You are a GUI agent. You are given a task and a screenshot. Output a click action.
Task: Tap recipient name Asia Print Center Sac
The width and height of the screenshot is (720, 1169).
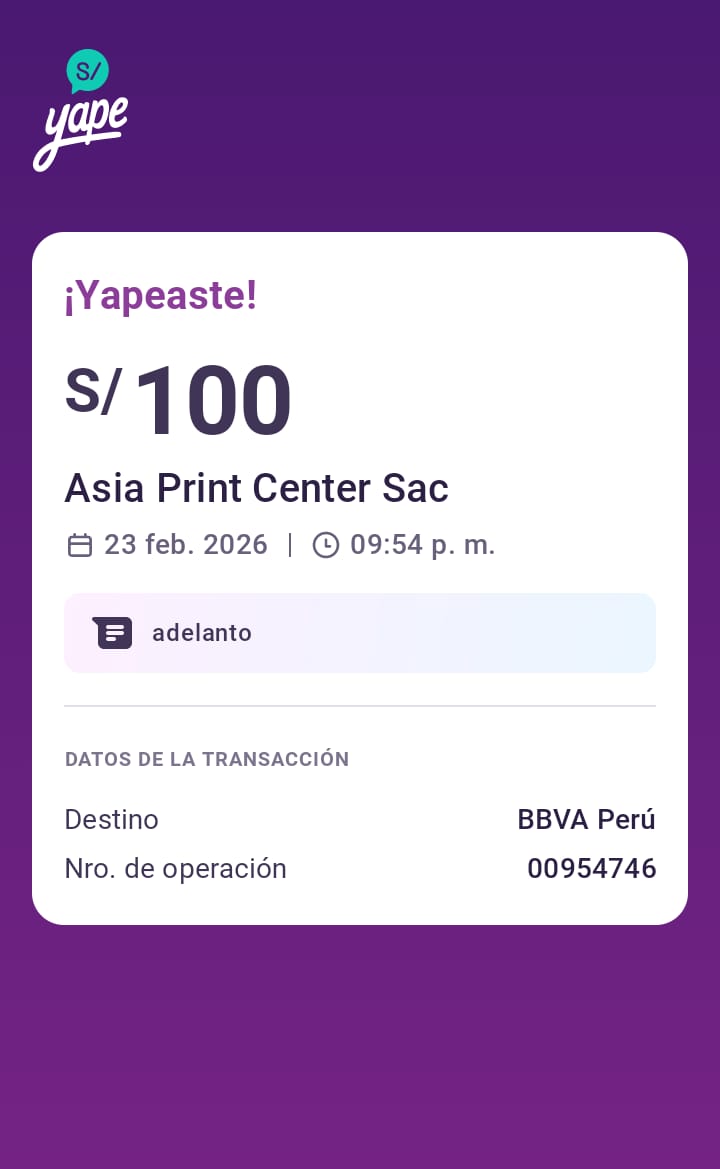(256, 488)
